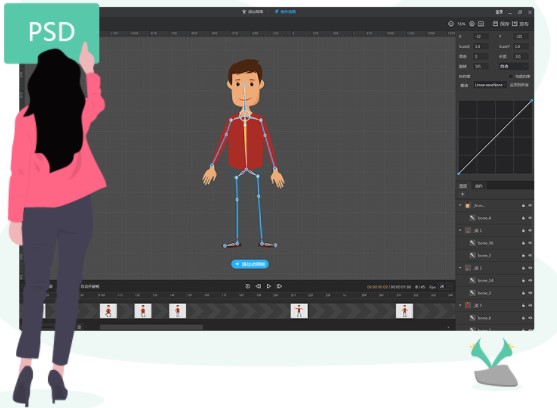Image resolution: width=557 pixels, height=408 pixels.
Task: Switch to the second tab in layers panel
Action: (478, 186)
